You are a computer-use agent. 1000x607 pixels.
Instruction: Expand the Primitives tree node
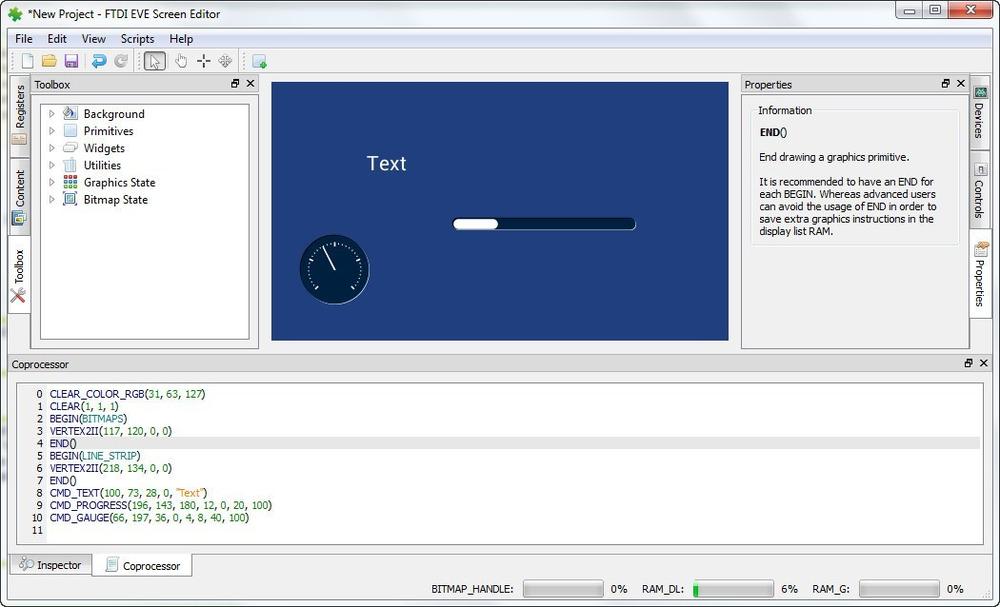click(52, 131)
